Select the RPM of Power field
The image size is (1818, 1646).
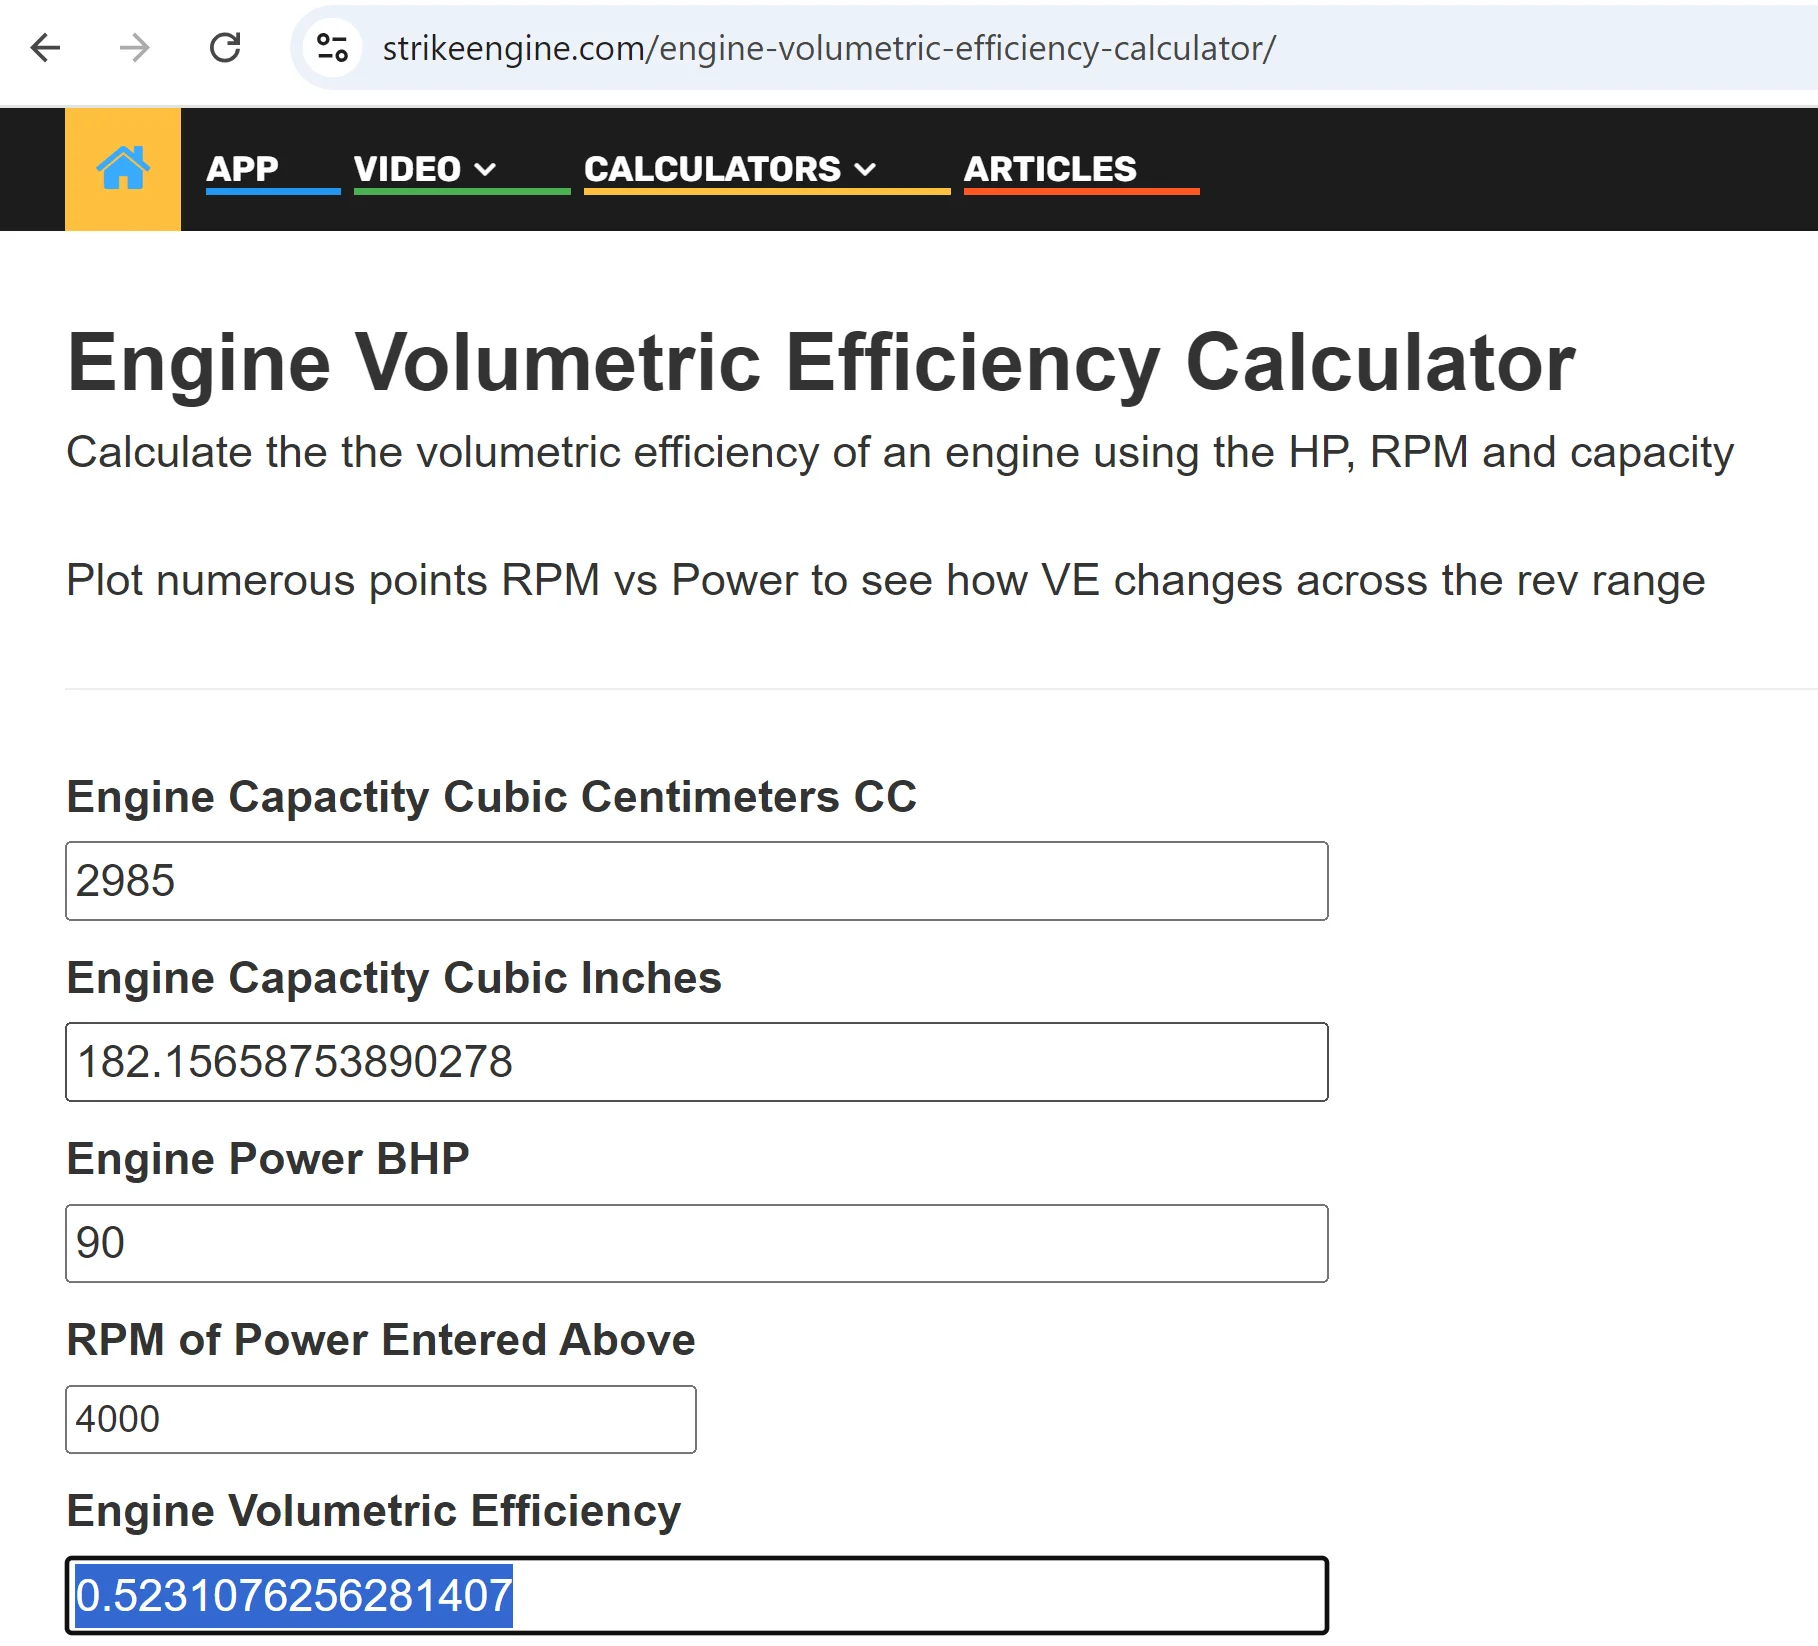(381, 1419)
